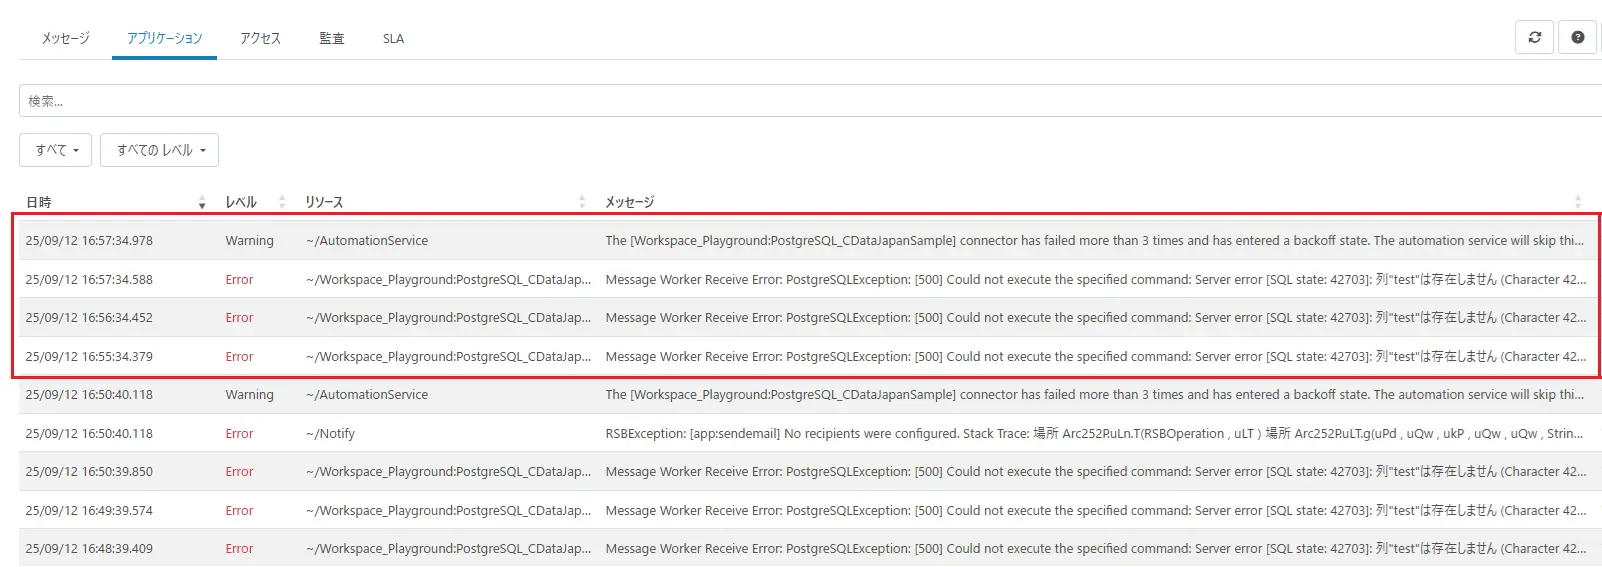Click Error level in 16:56:34.452 row
Screen dimensions: 1602x567
[x=239, y=318]
